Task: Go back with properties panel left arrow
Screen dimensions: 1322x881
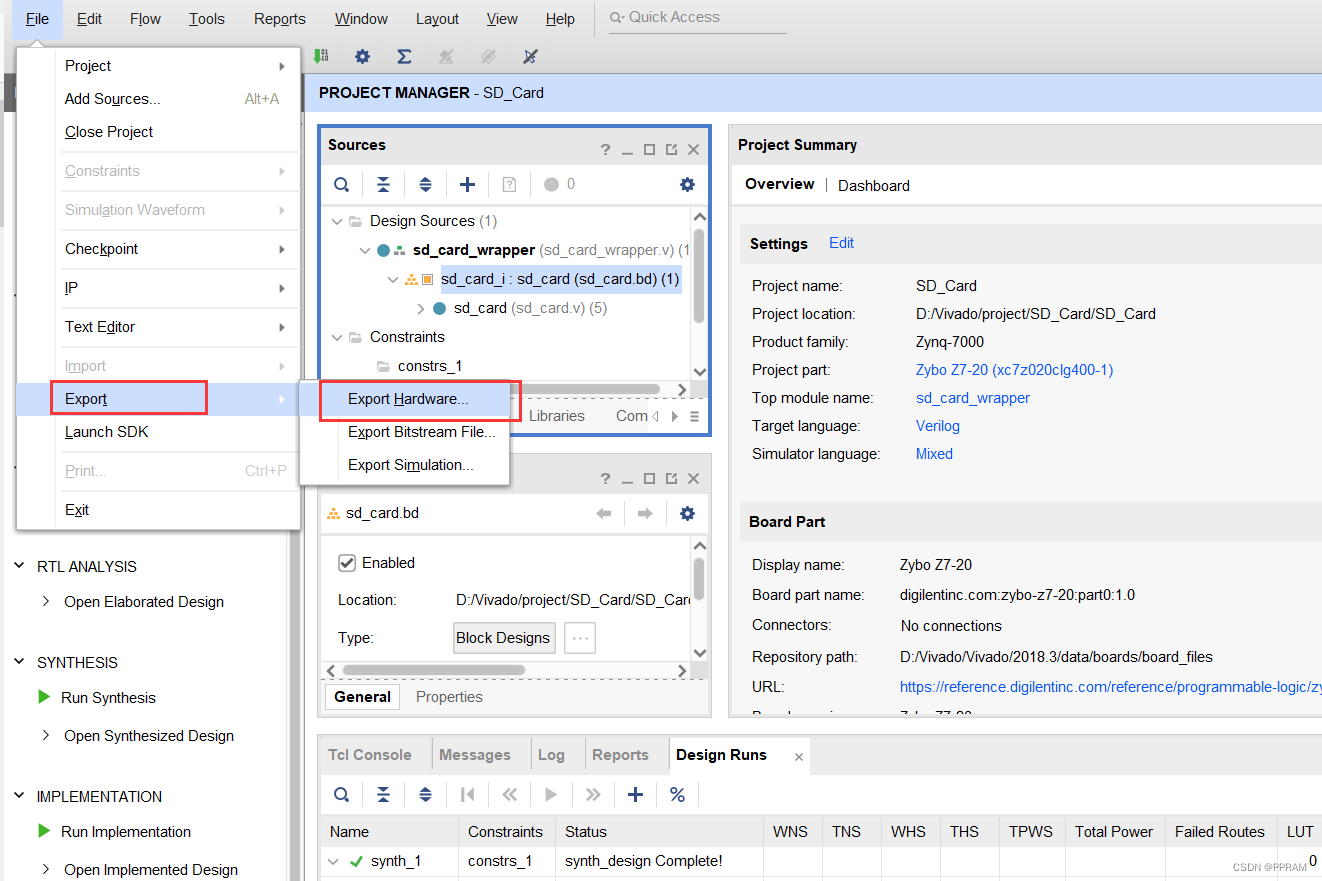Action: [604, 513]
